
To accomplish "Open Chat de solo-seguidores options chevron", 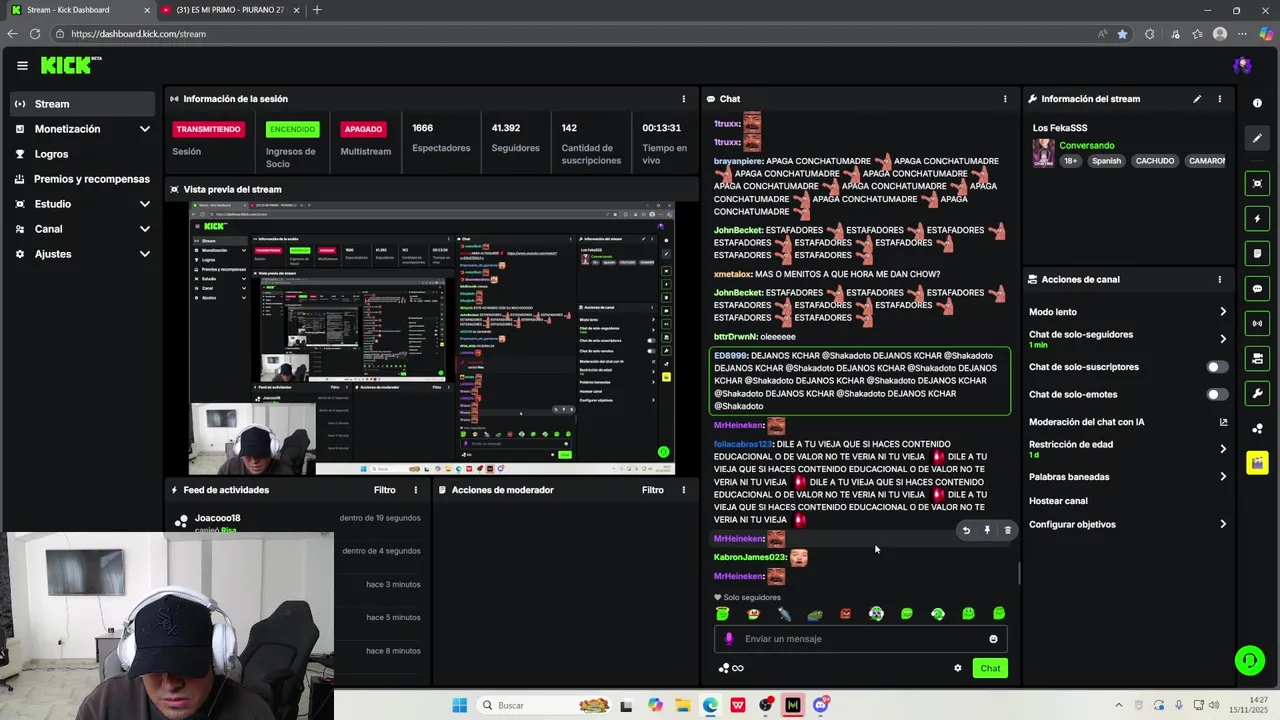I will pos(1222,339).
